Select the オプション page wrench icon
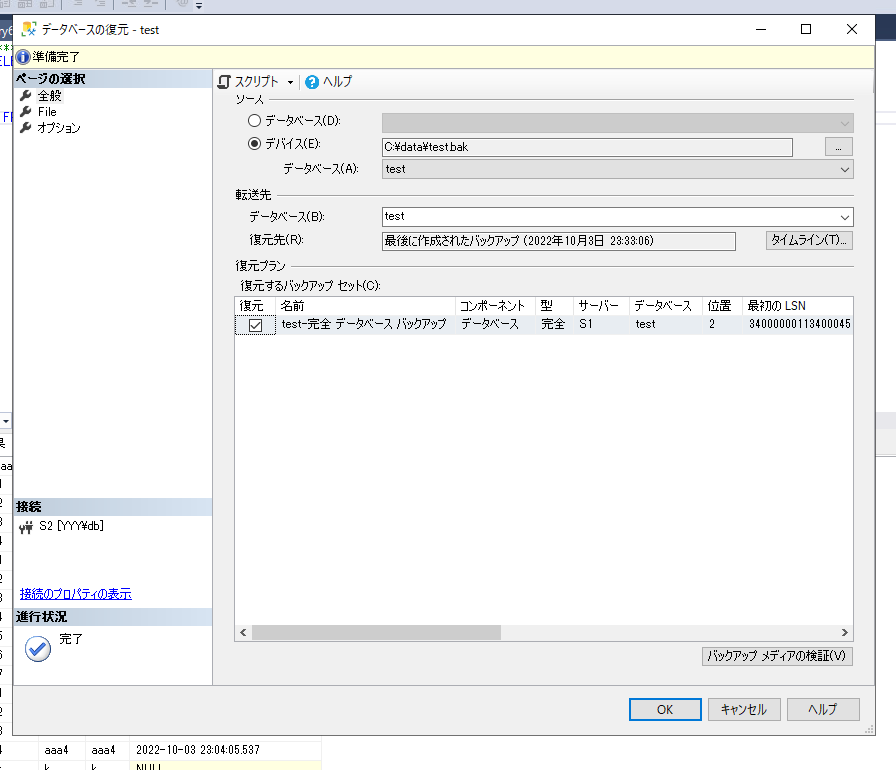This screenshot has width=896, height=770. (x=26, y=127)
